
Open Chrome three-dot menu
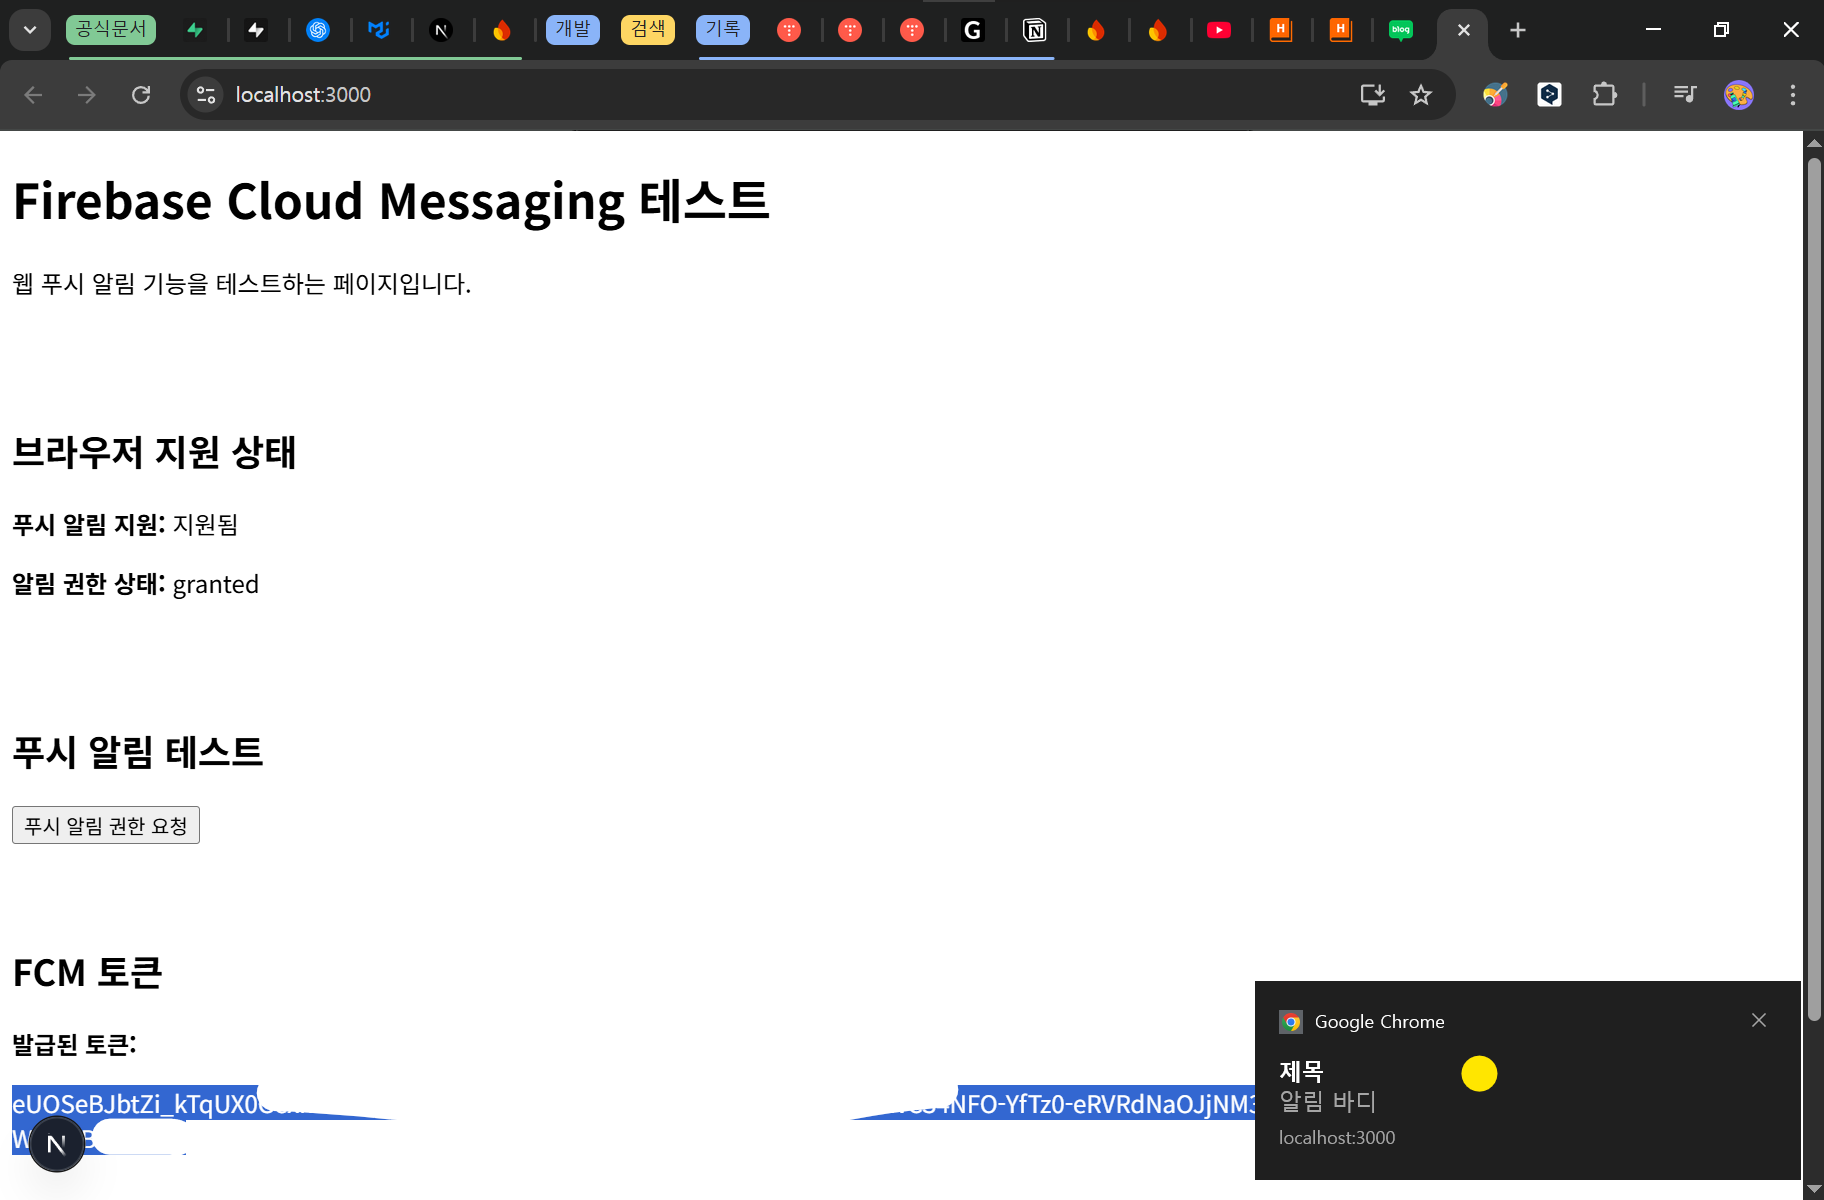(1793, 95)
